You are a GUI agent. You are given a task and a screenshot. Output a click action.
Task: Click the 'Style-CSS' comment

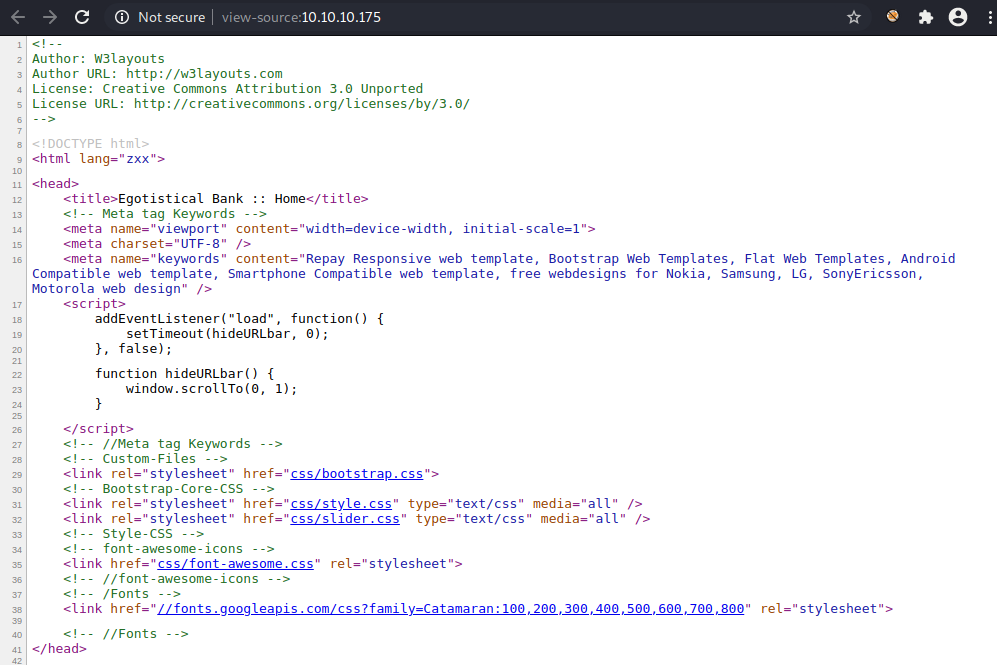134,534
